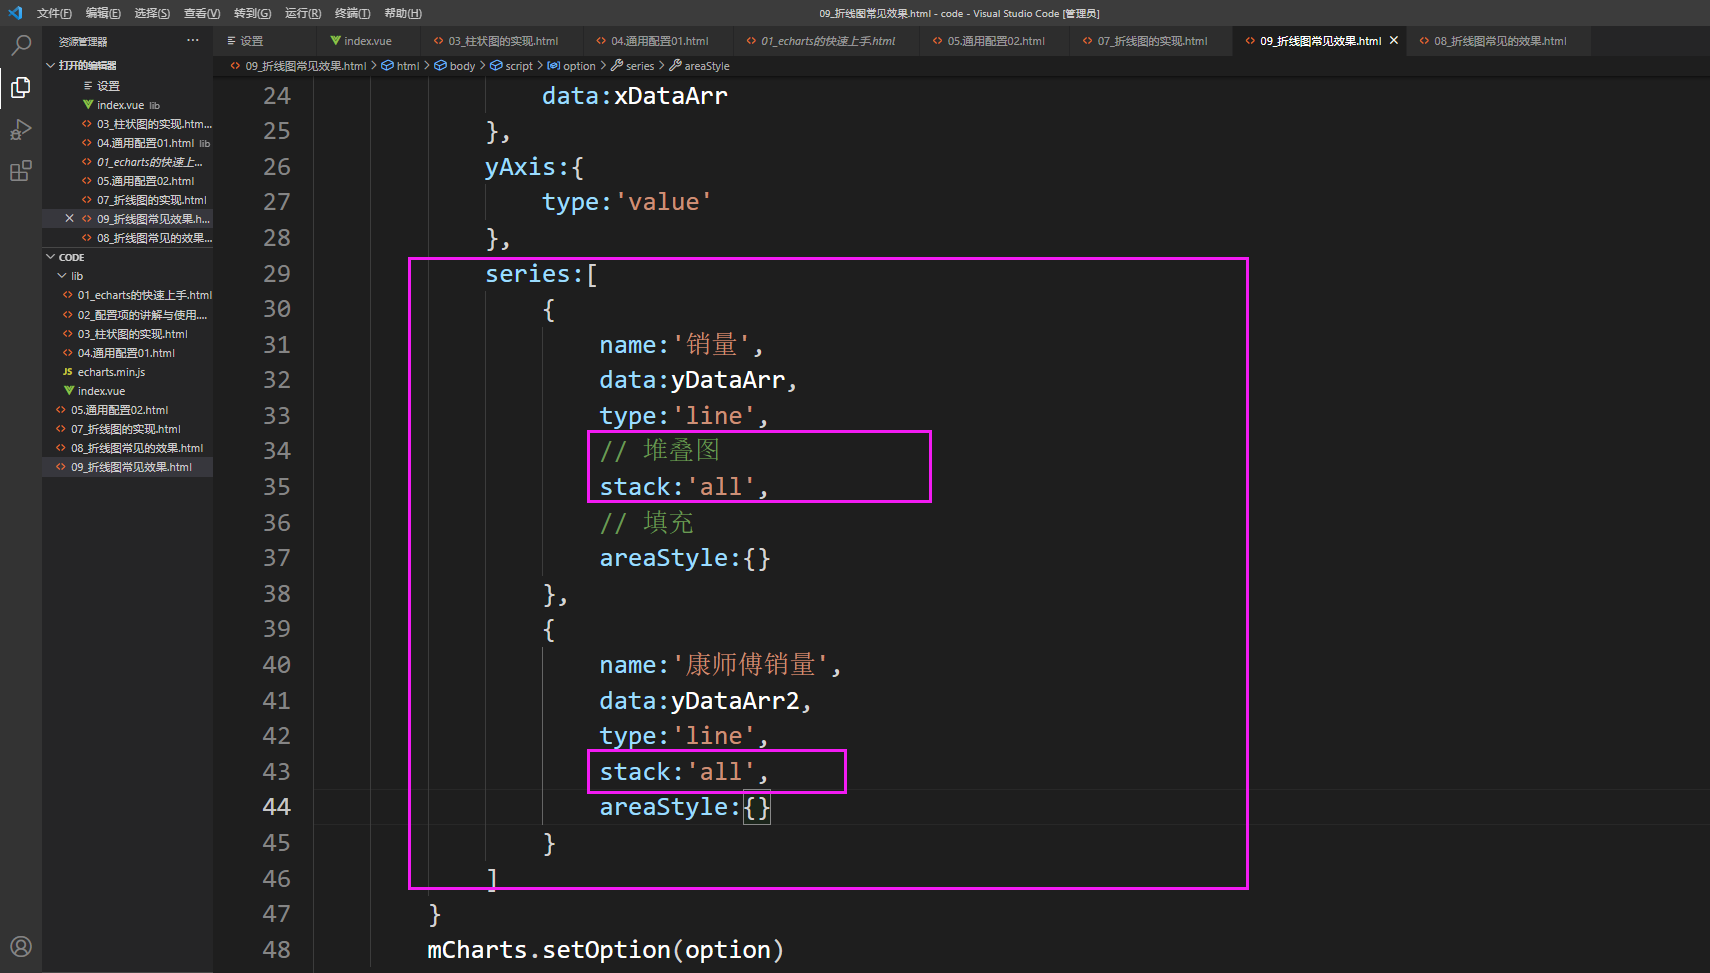
Task: Open the Accounts icon at bottom
Action: [x=20, y=946]
